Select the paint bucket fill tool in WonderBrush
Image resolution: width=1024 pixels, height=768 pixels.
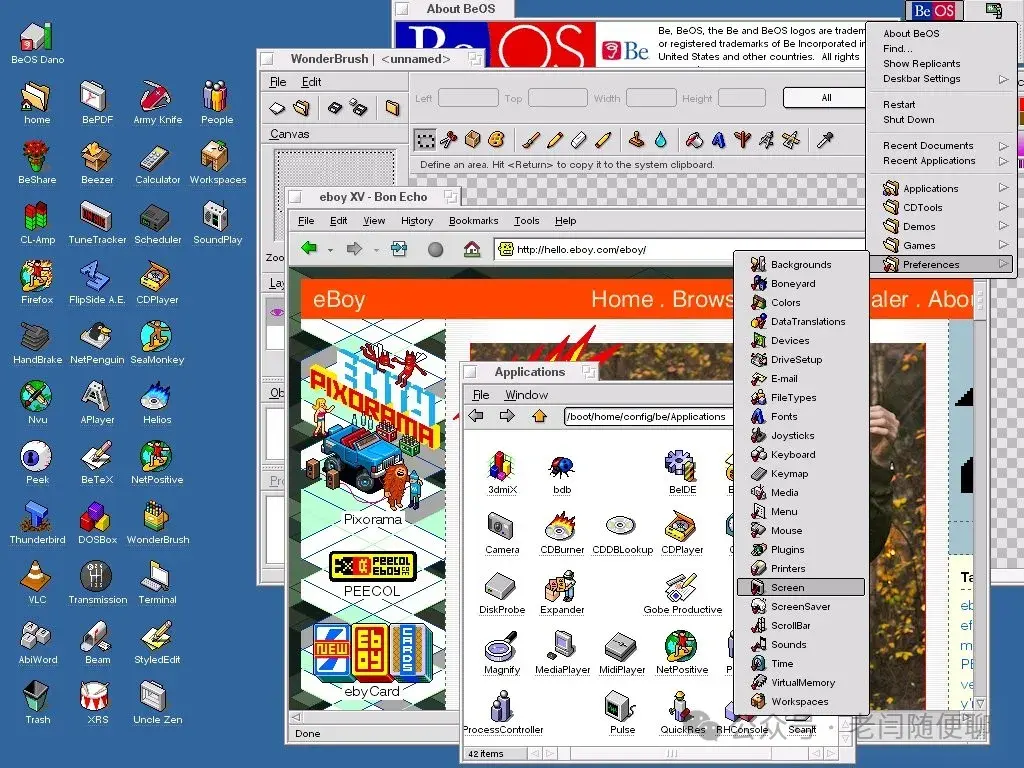(x=693, y=140)
